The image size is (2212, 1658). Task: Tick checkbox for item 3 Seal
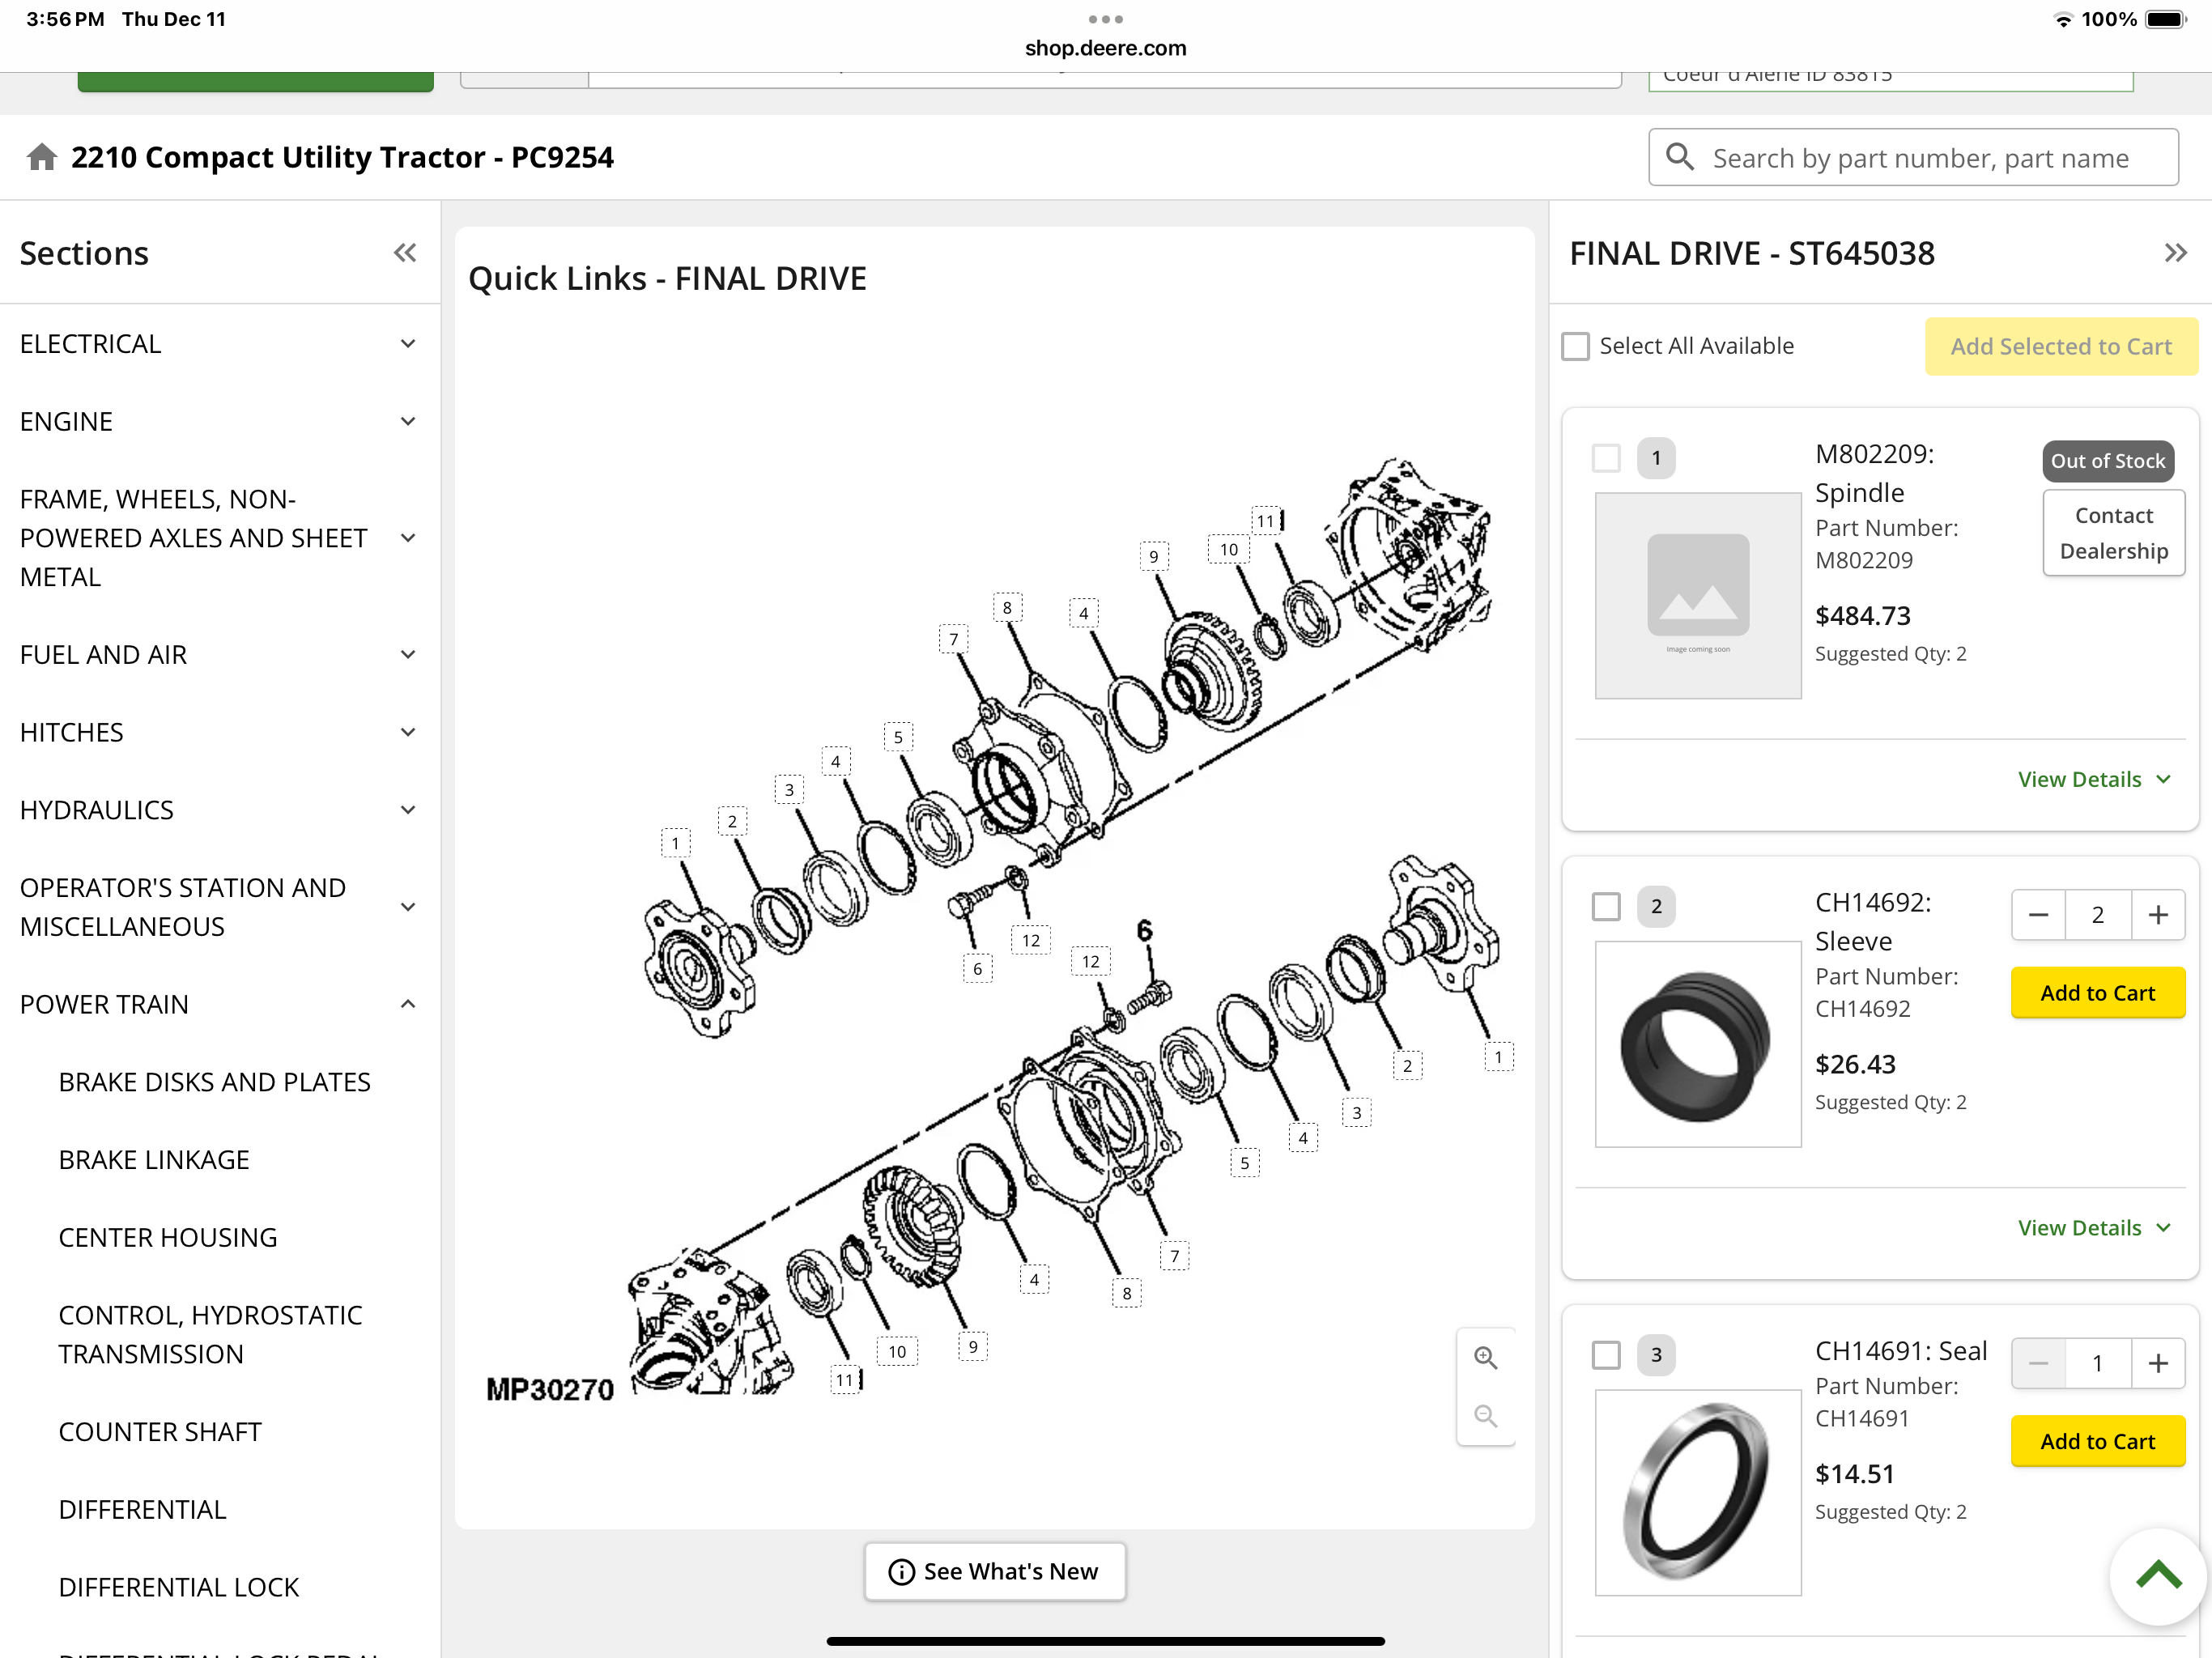click(x=1606, y=1355)
